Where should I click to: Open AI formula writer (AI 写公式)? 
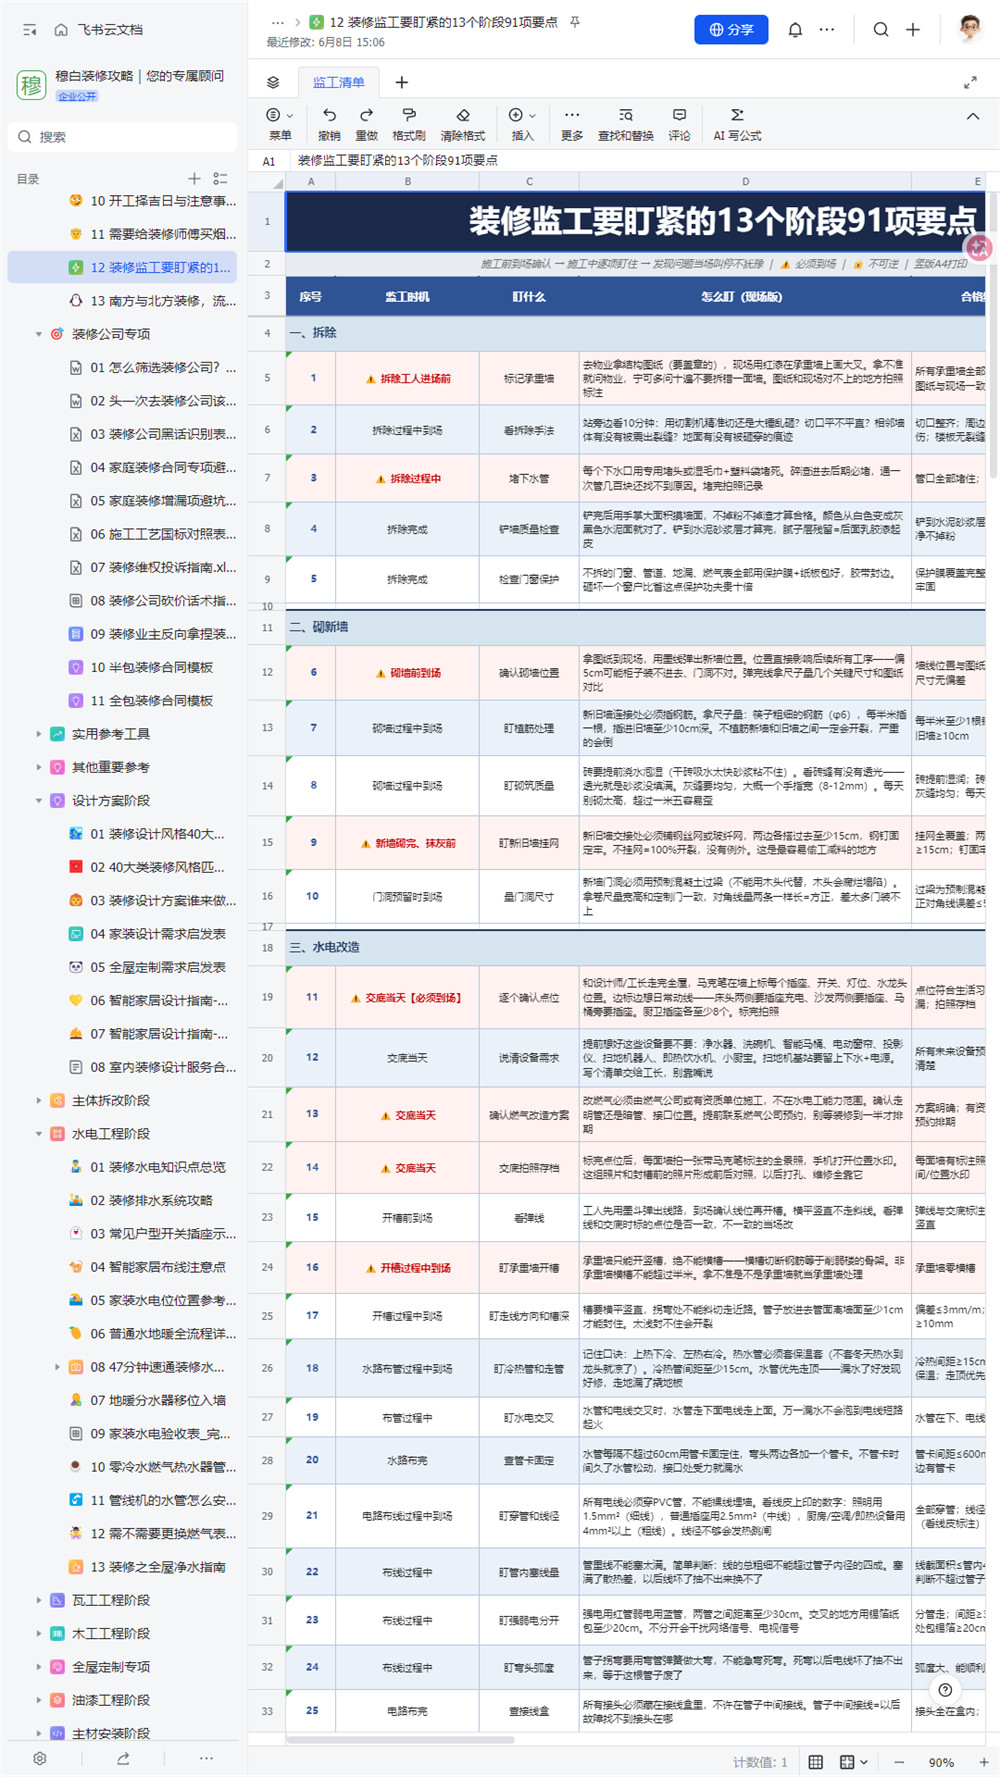coord(737,124)
